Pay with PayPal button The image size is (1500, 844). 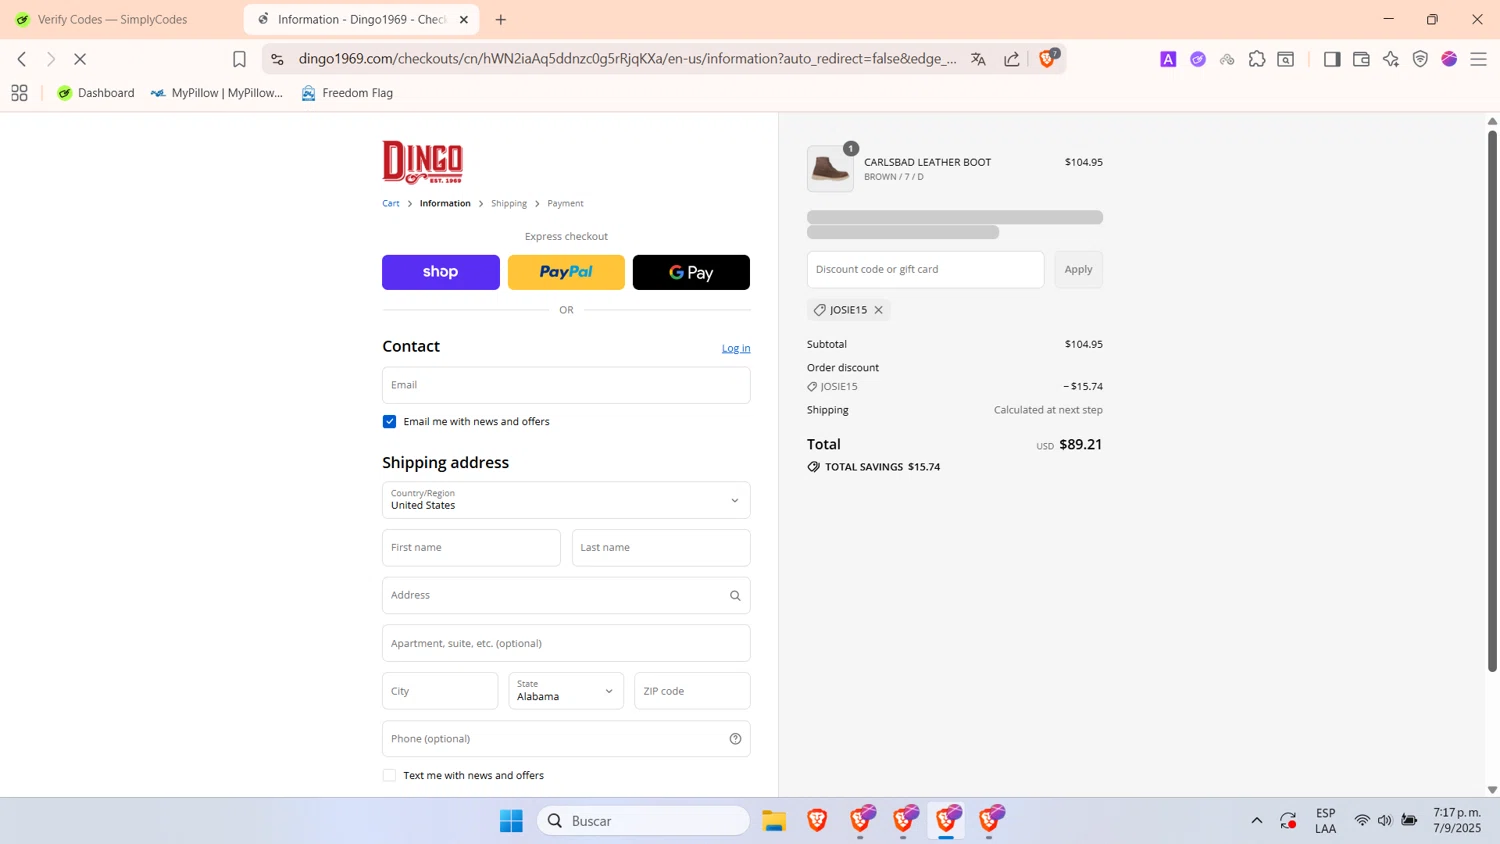pyautogui.click(x=566, y=272)
